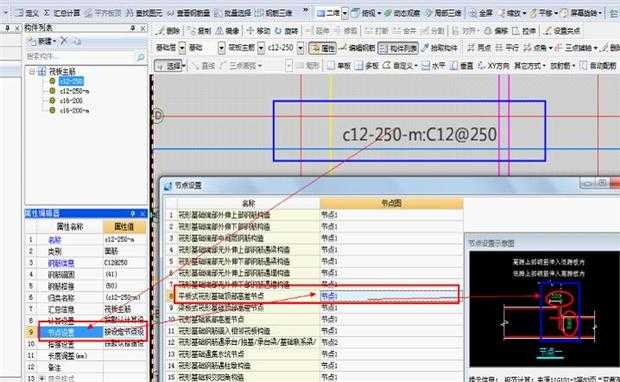
Task: Click the 节点图 column header
Action: coord(391,203)
